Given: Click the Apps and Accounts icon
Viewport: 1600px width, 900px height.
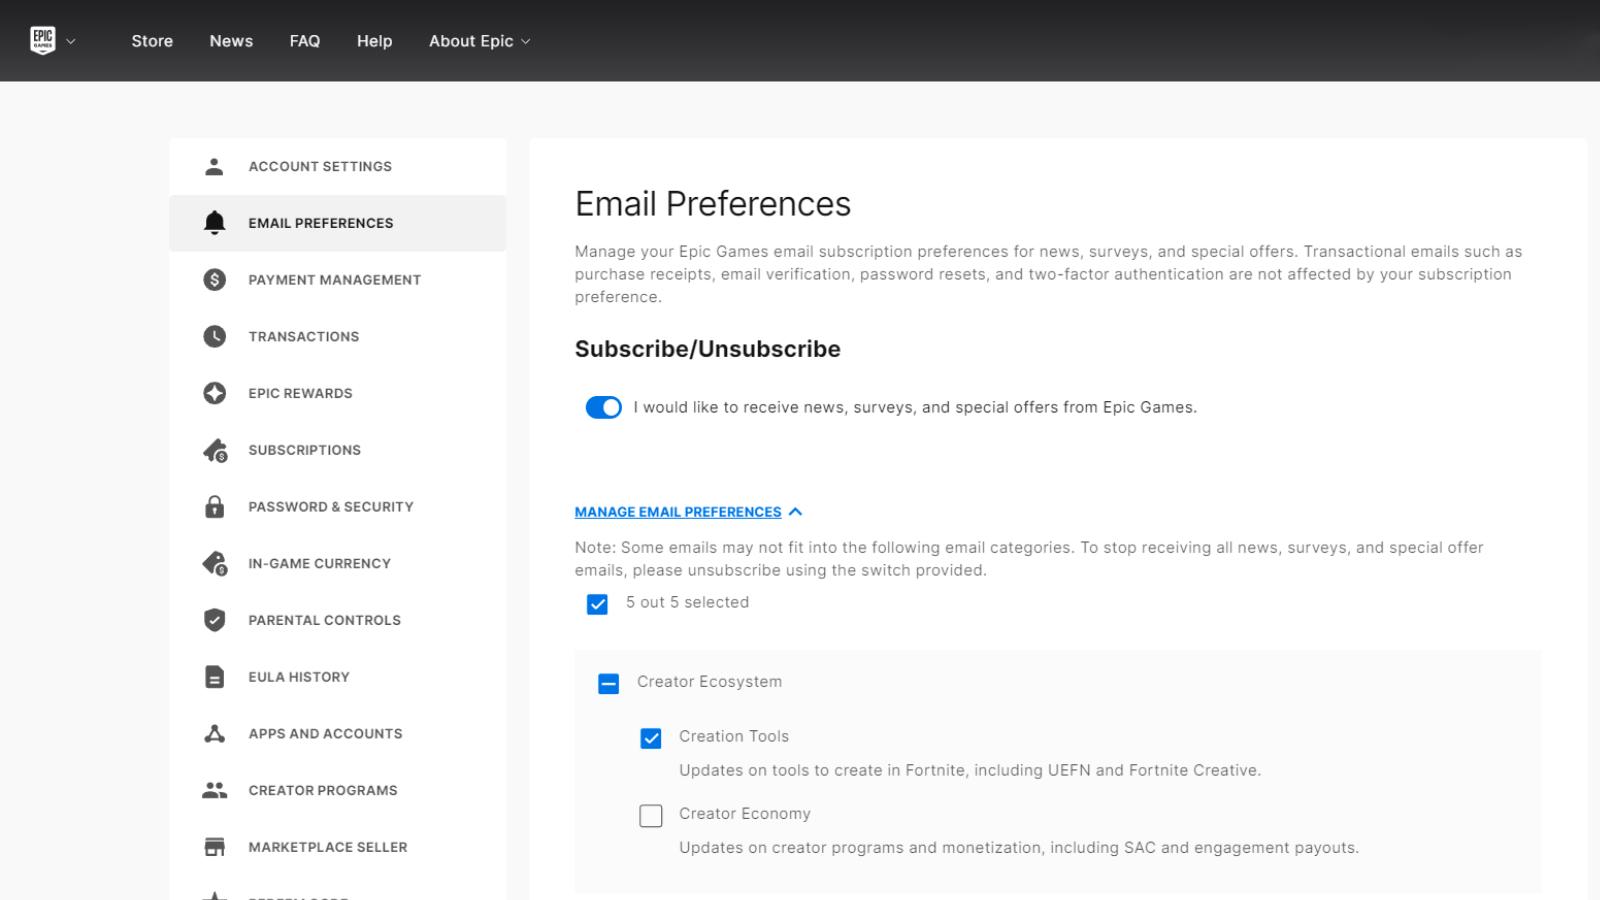Looking at the screenshot, I should [x=214, y=733].
